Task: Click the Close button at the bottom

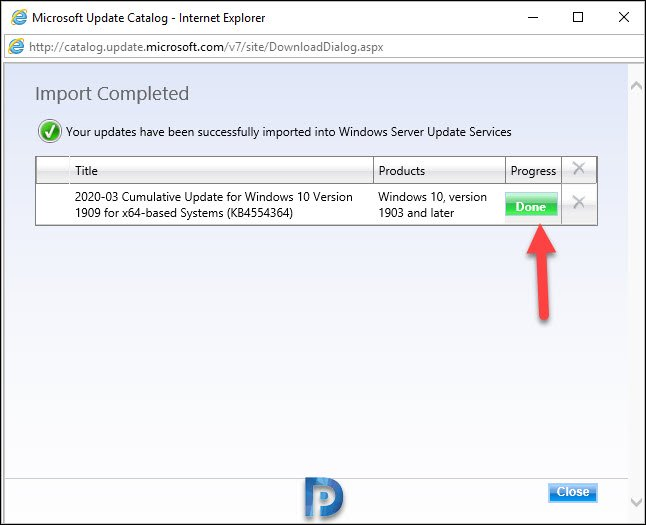Action: click(572, 492)
